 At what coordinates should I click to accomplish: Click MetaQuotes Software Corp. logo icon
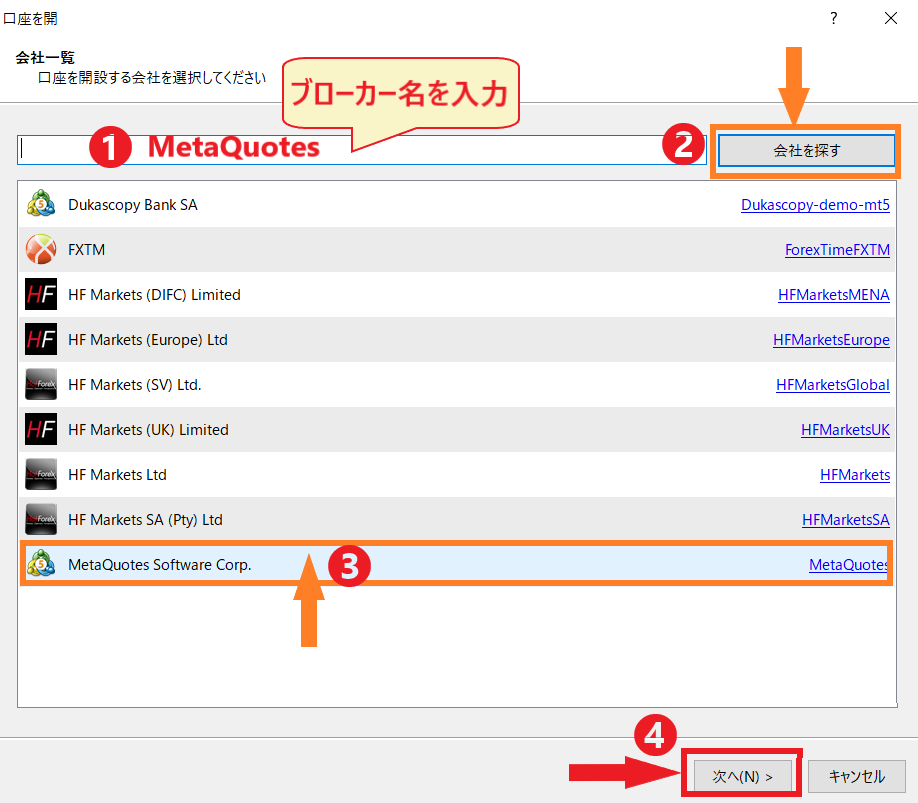coord(40,565)
